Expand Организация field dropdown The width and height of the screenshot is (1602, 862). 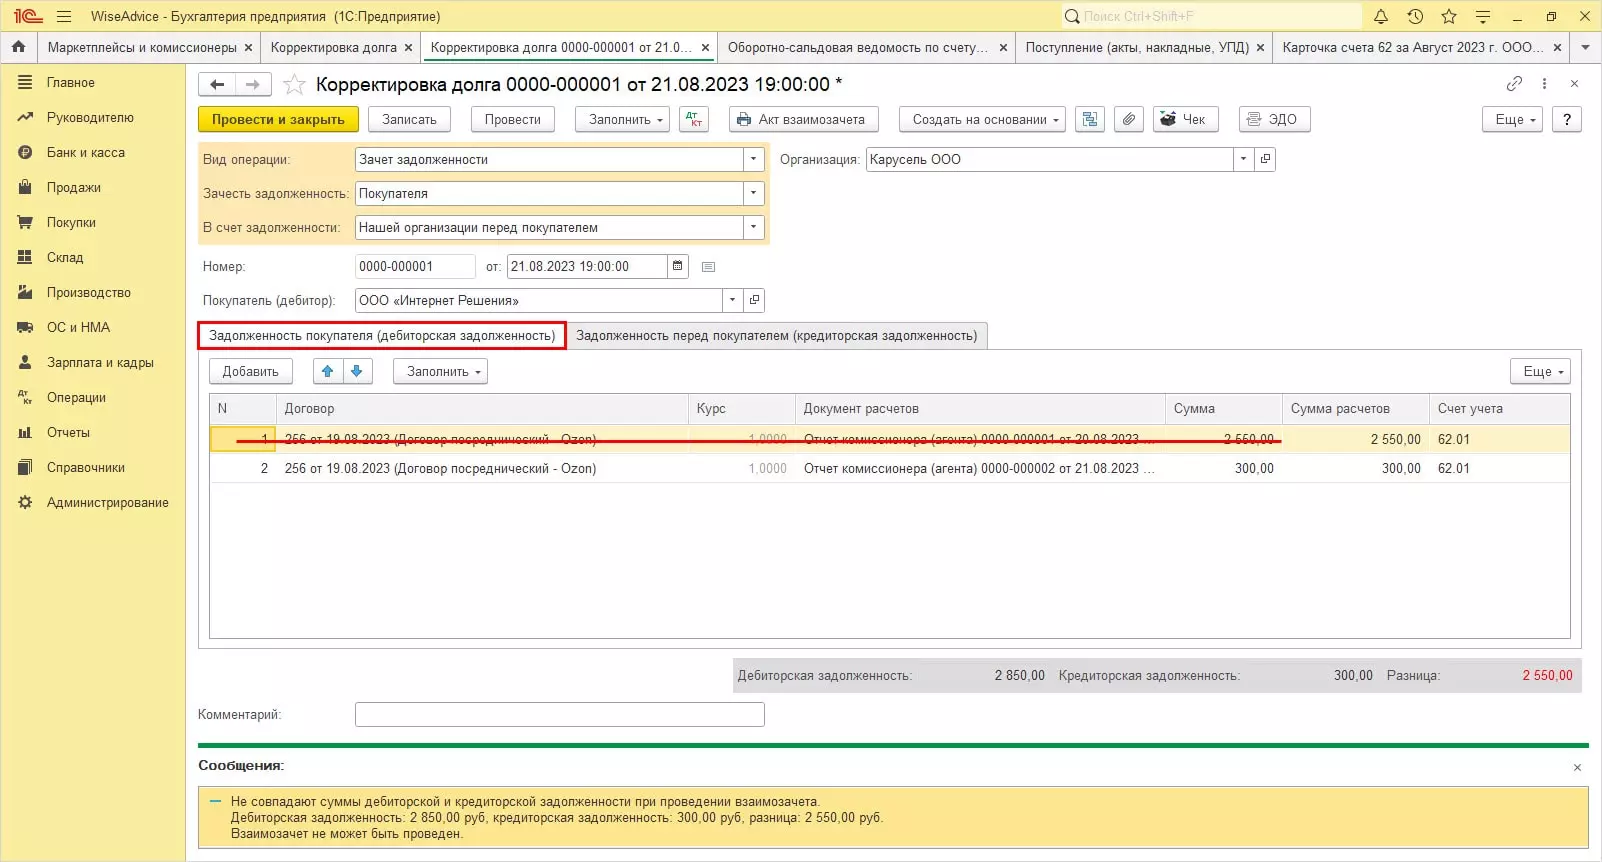coord(1243,159)
